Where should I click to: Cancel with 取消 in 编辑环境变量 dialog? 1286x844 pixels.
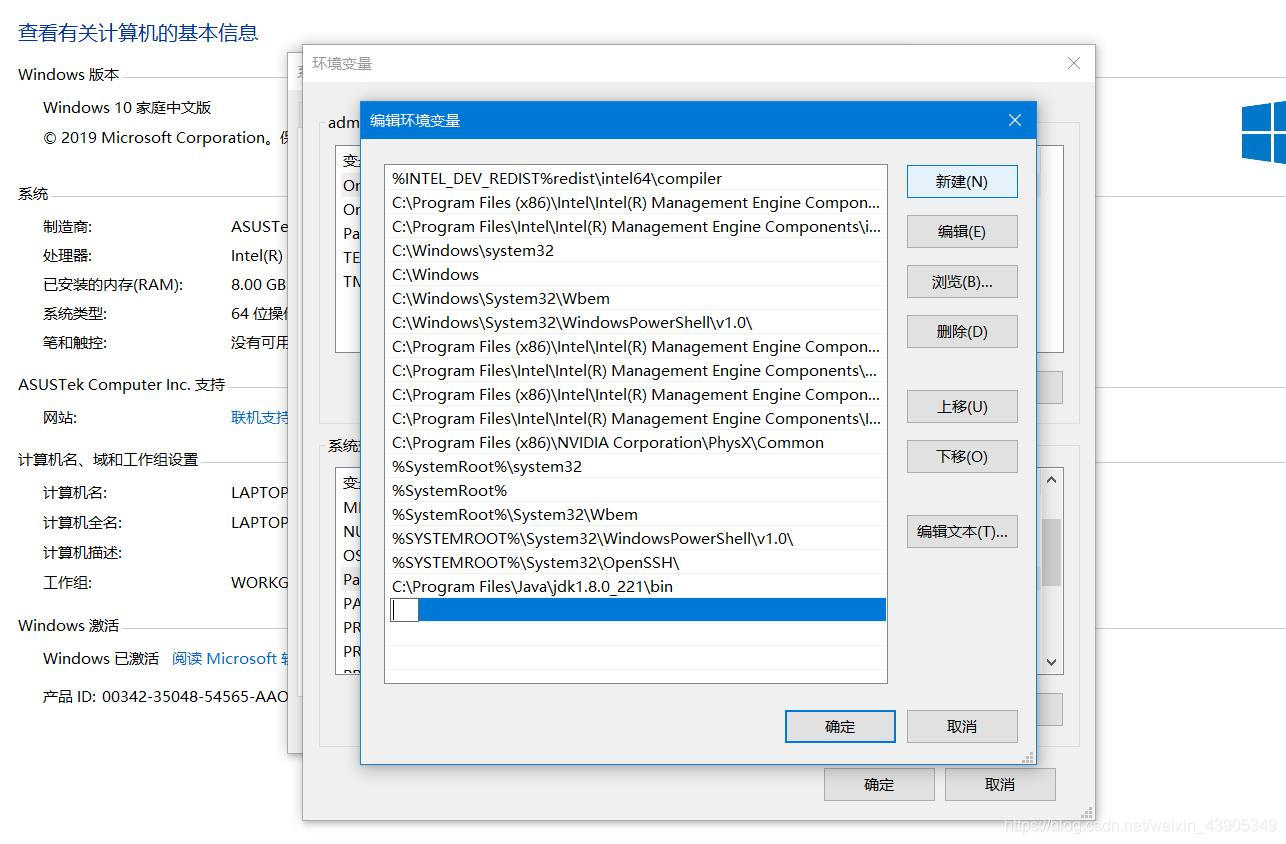click(962, 727)
